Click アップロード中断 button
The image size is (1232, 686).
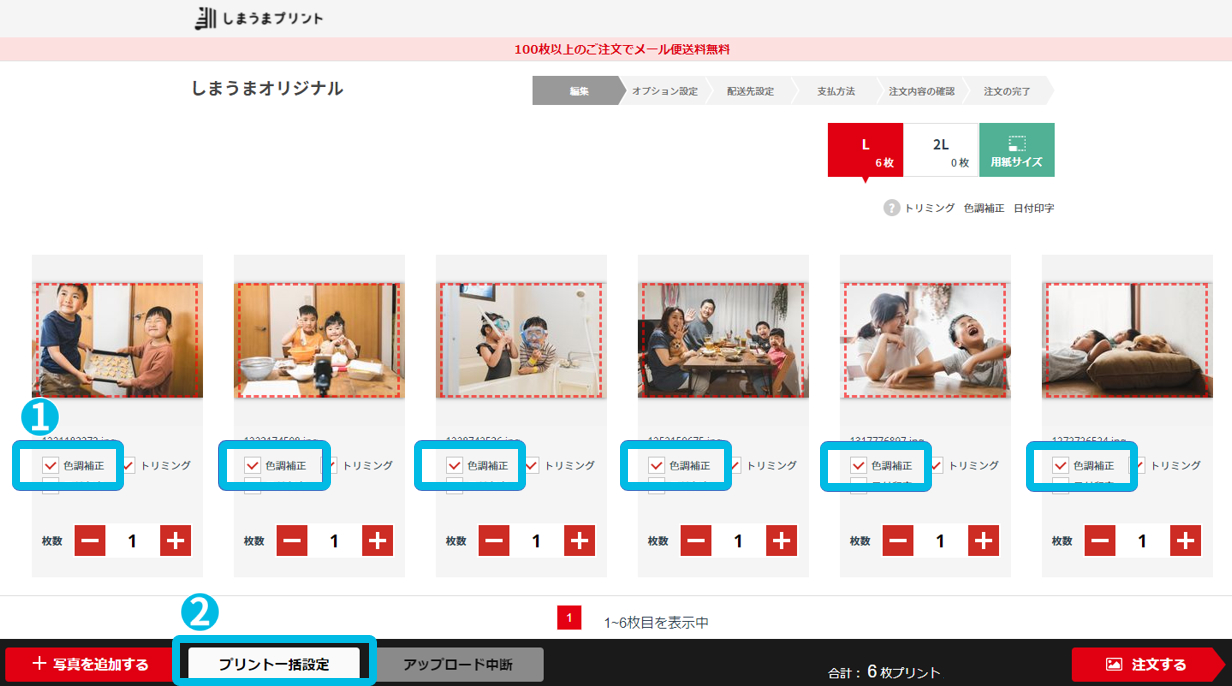[x=458, y=664]
